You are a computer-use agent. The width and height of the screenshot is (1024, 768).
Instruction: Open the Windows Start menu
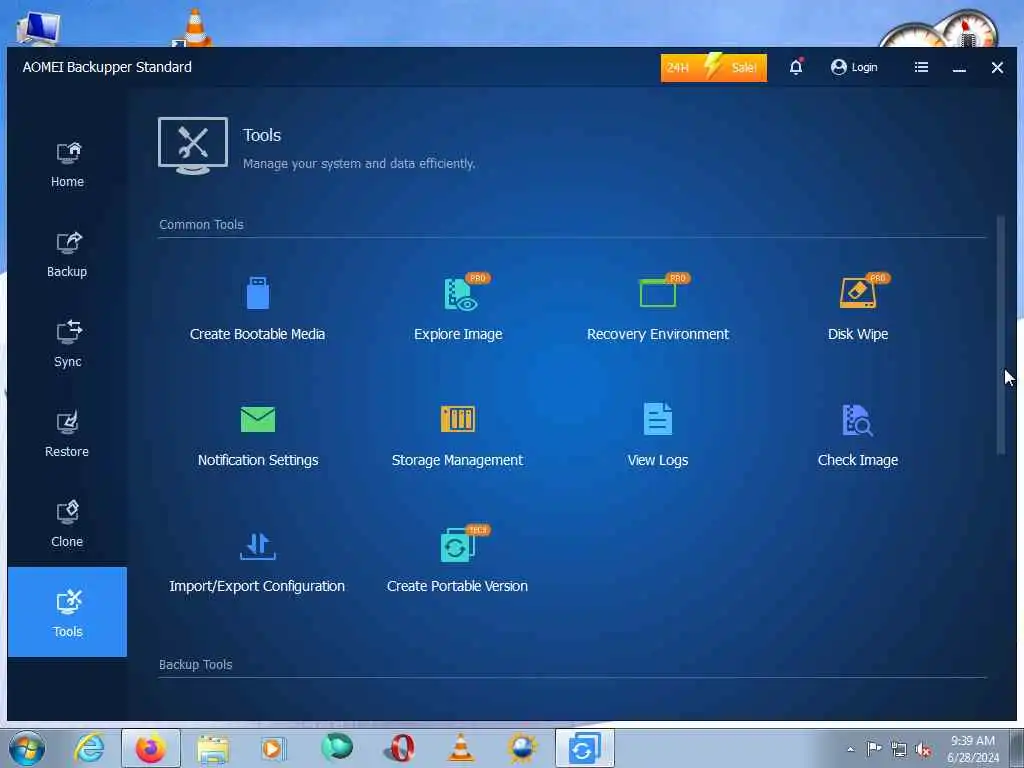(27, 748)
